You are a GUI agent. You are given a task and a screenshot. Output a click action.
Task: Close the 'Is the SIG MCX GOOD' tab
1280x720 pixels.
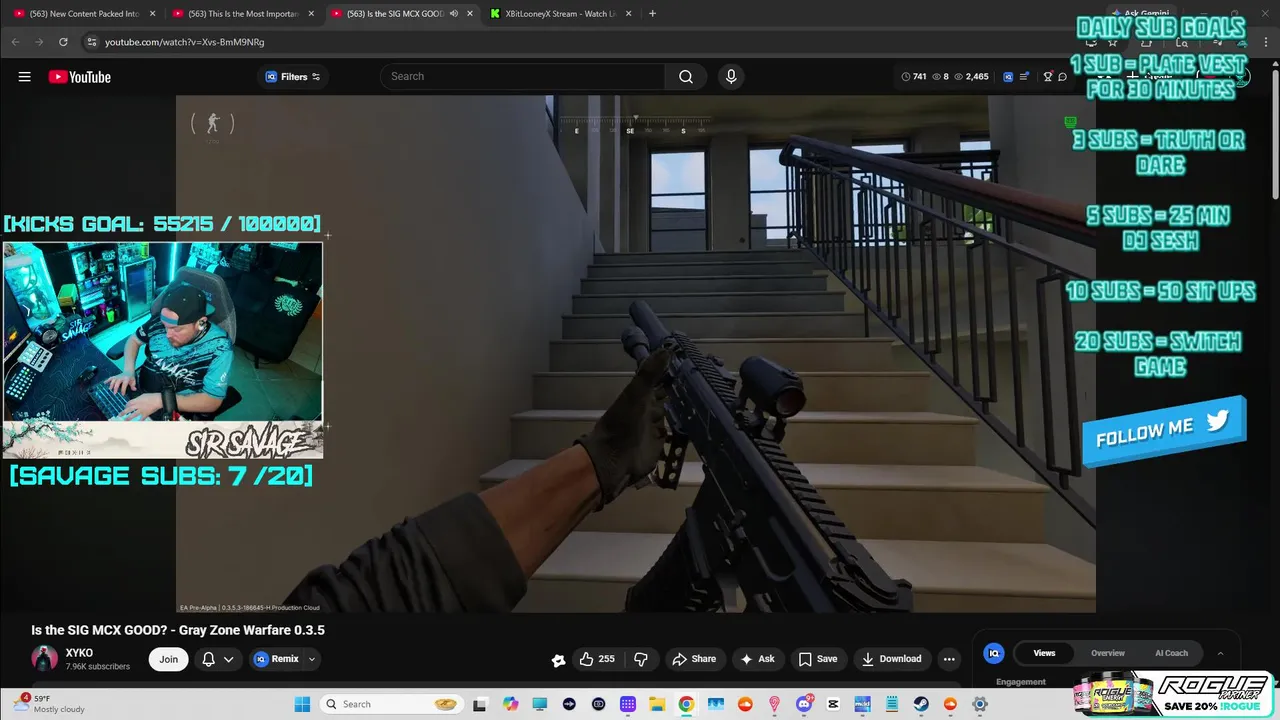(470, 14)
